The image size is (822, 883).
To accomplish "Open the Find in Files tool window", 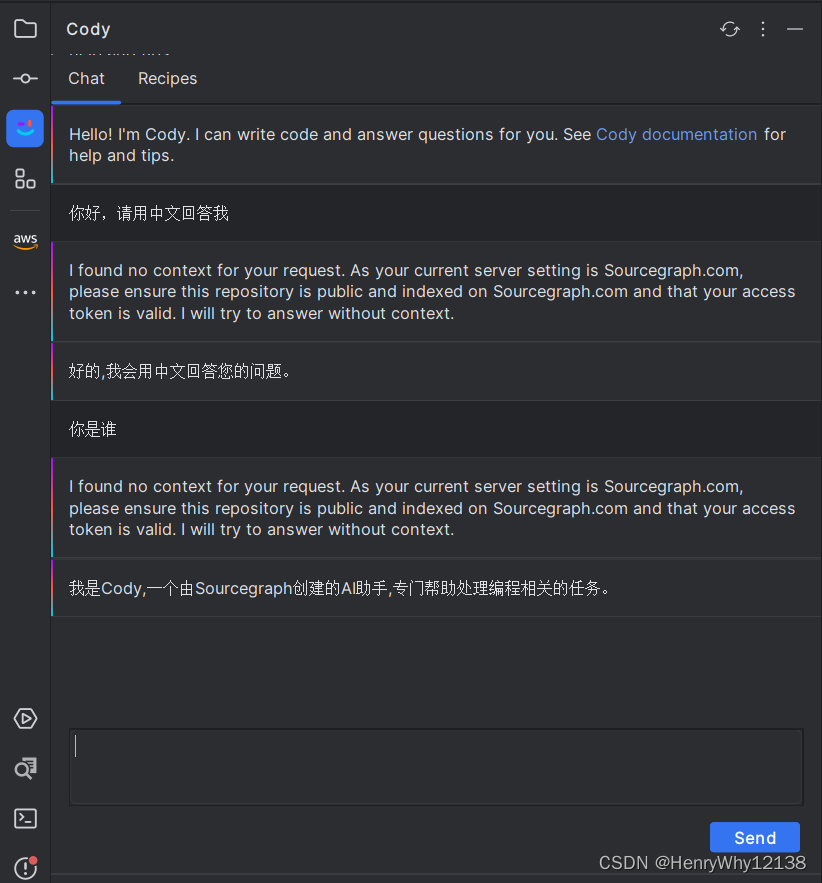I will tap(24, 768).
